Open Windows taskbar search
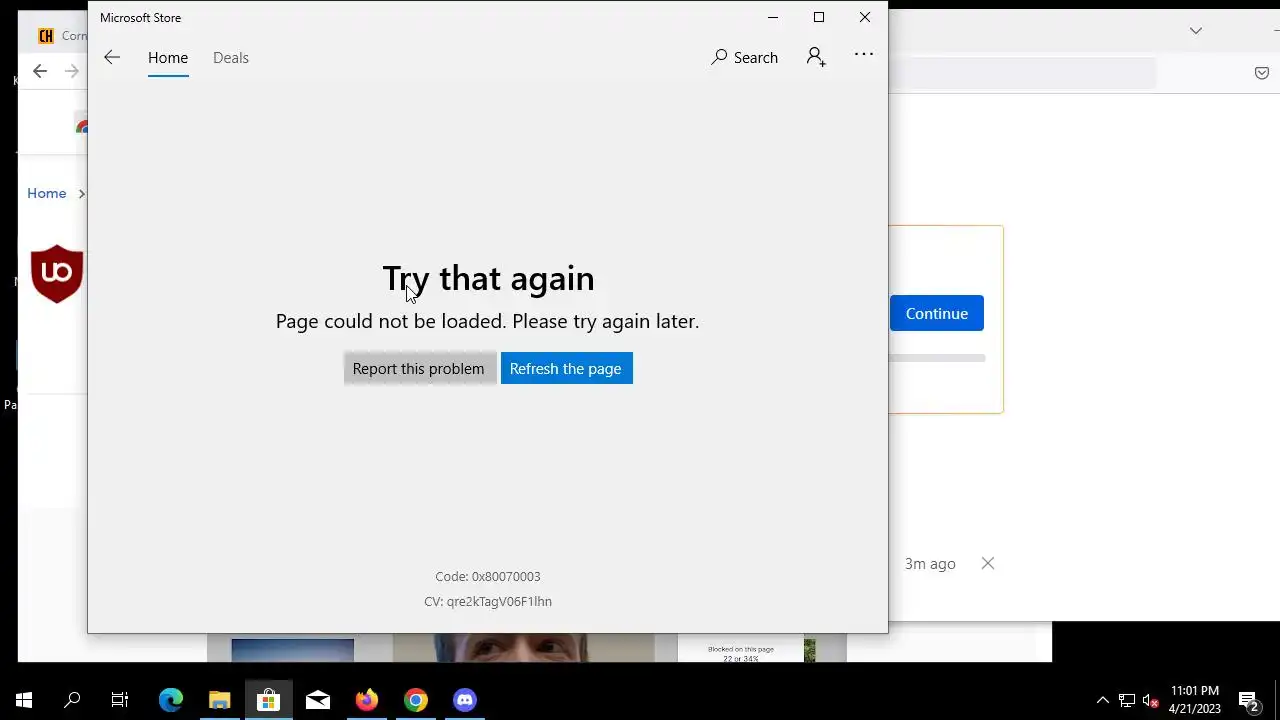The width and height of the screenshot is (1280, 720). click(72, 700)
